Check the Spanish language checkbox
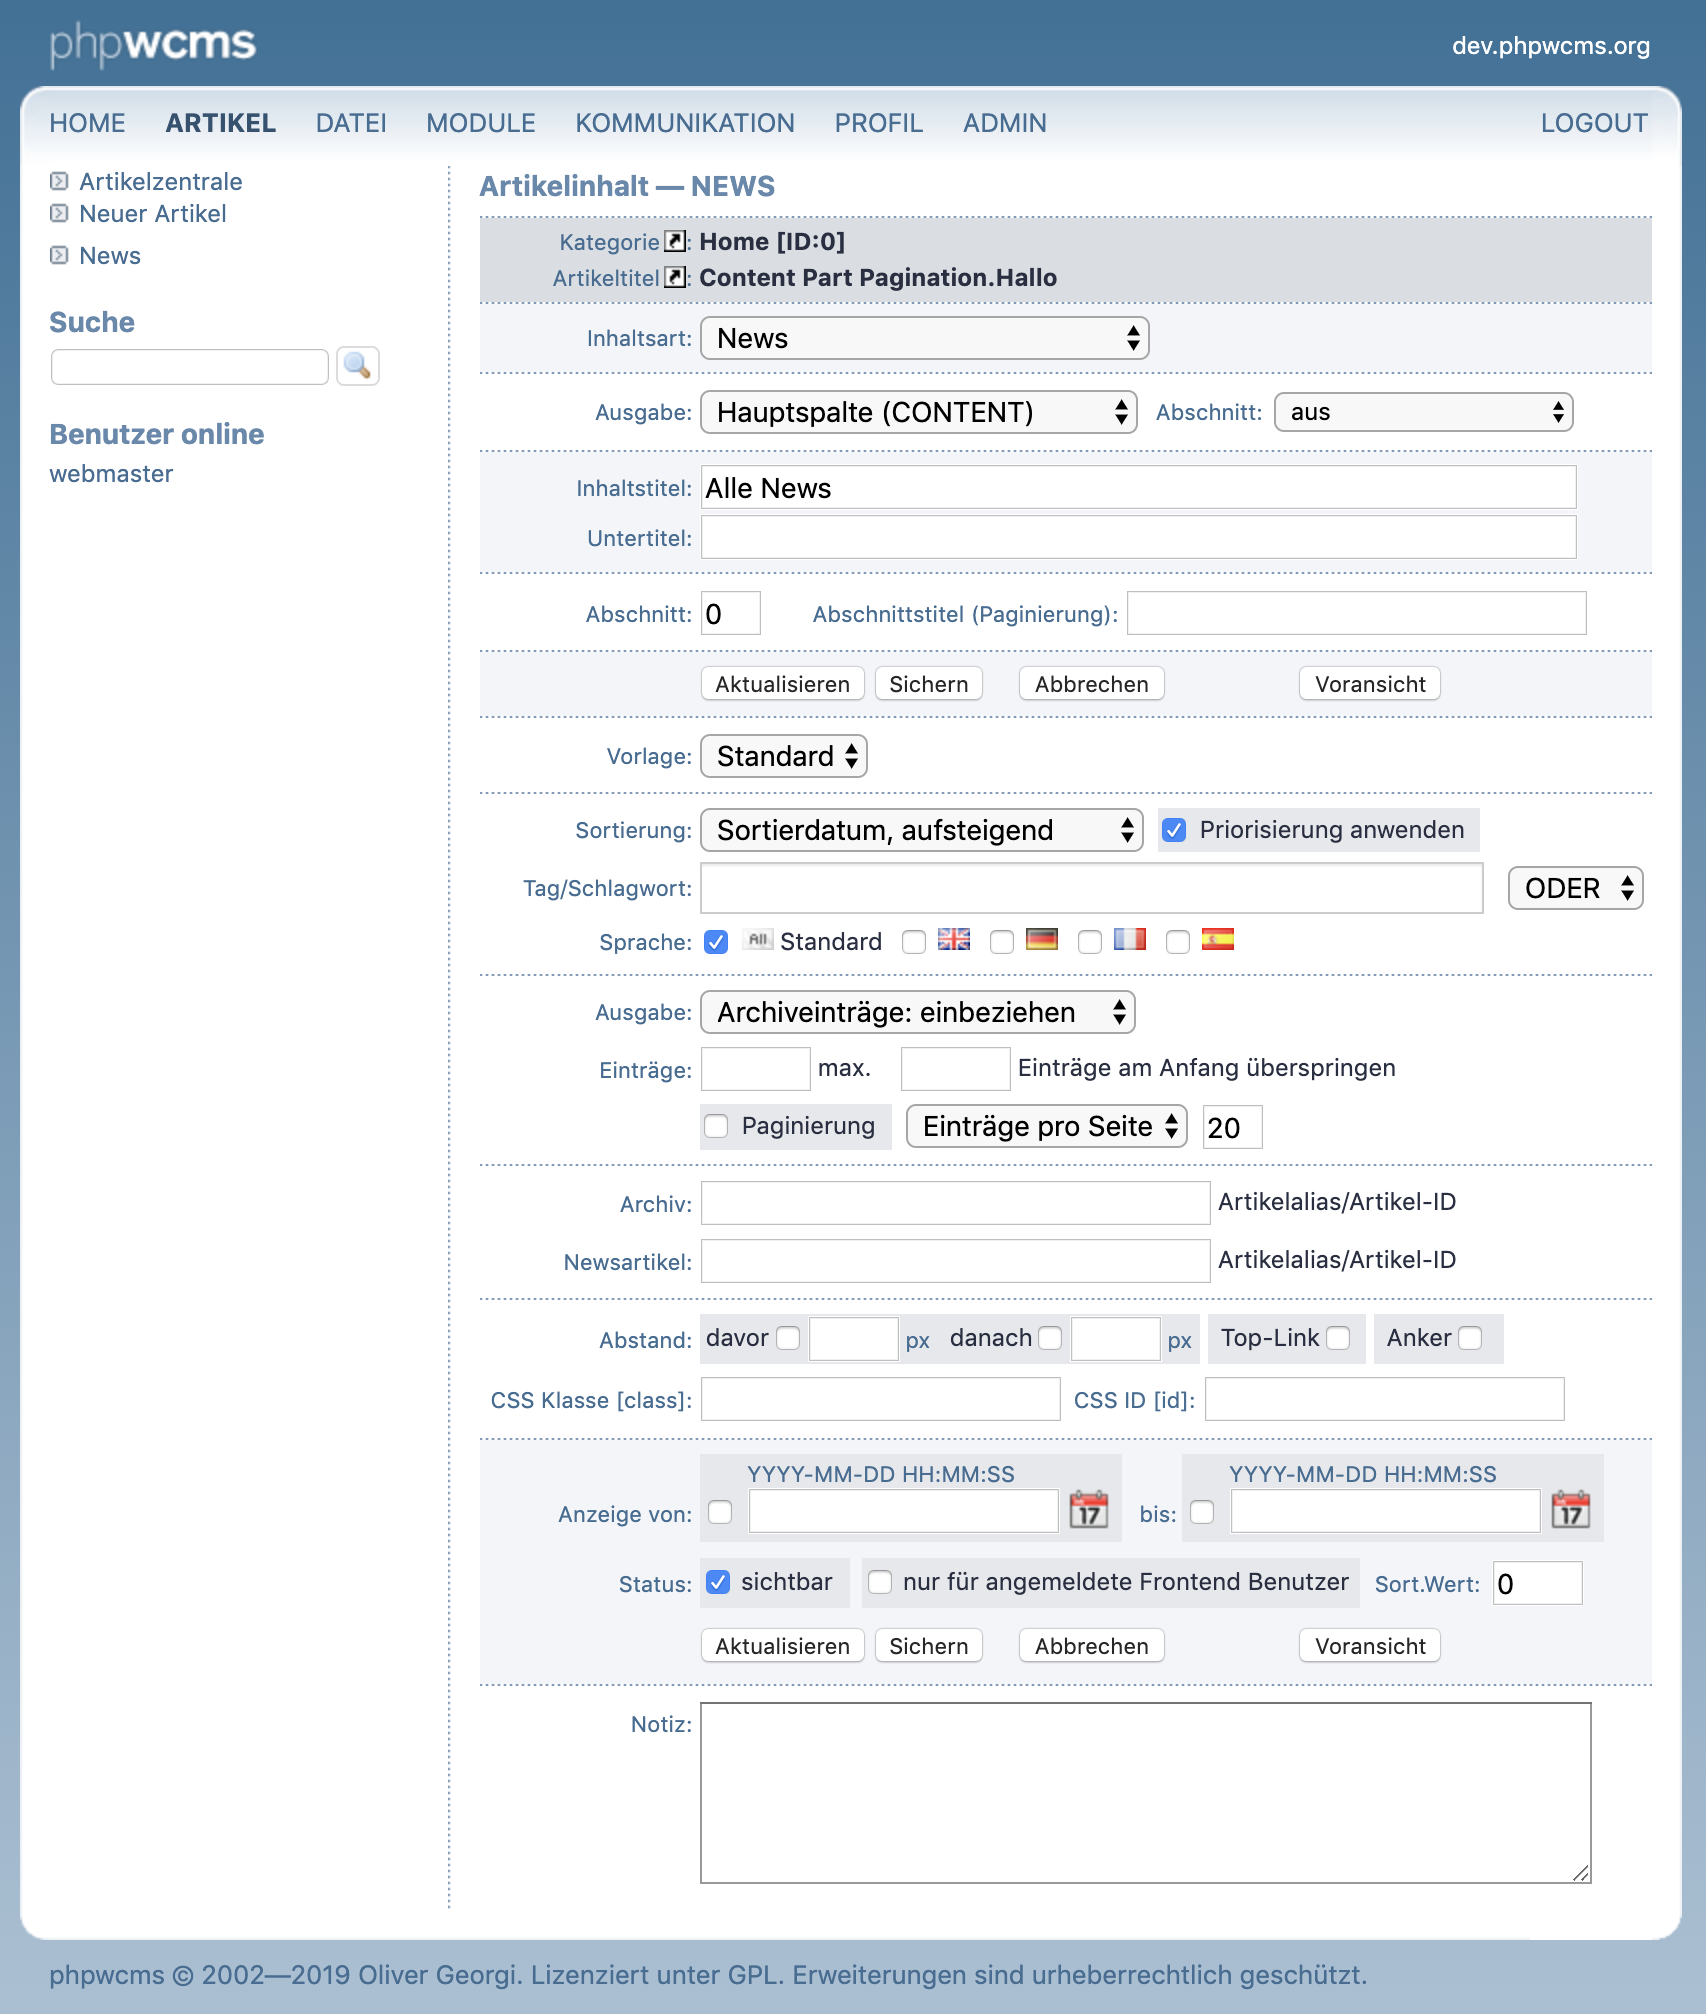1706x2014 pixels. point(1178,942)
